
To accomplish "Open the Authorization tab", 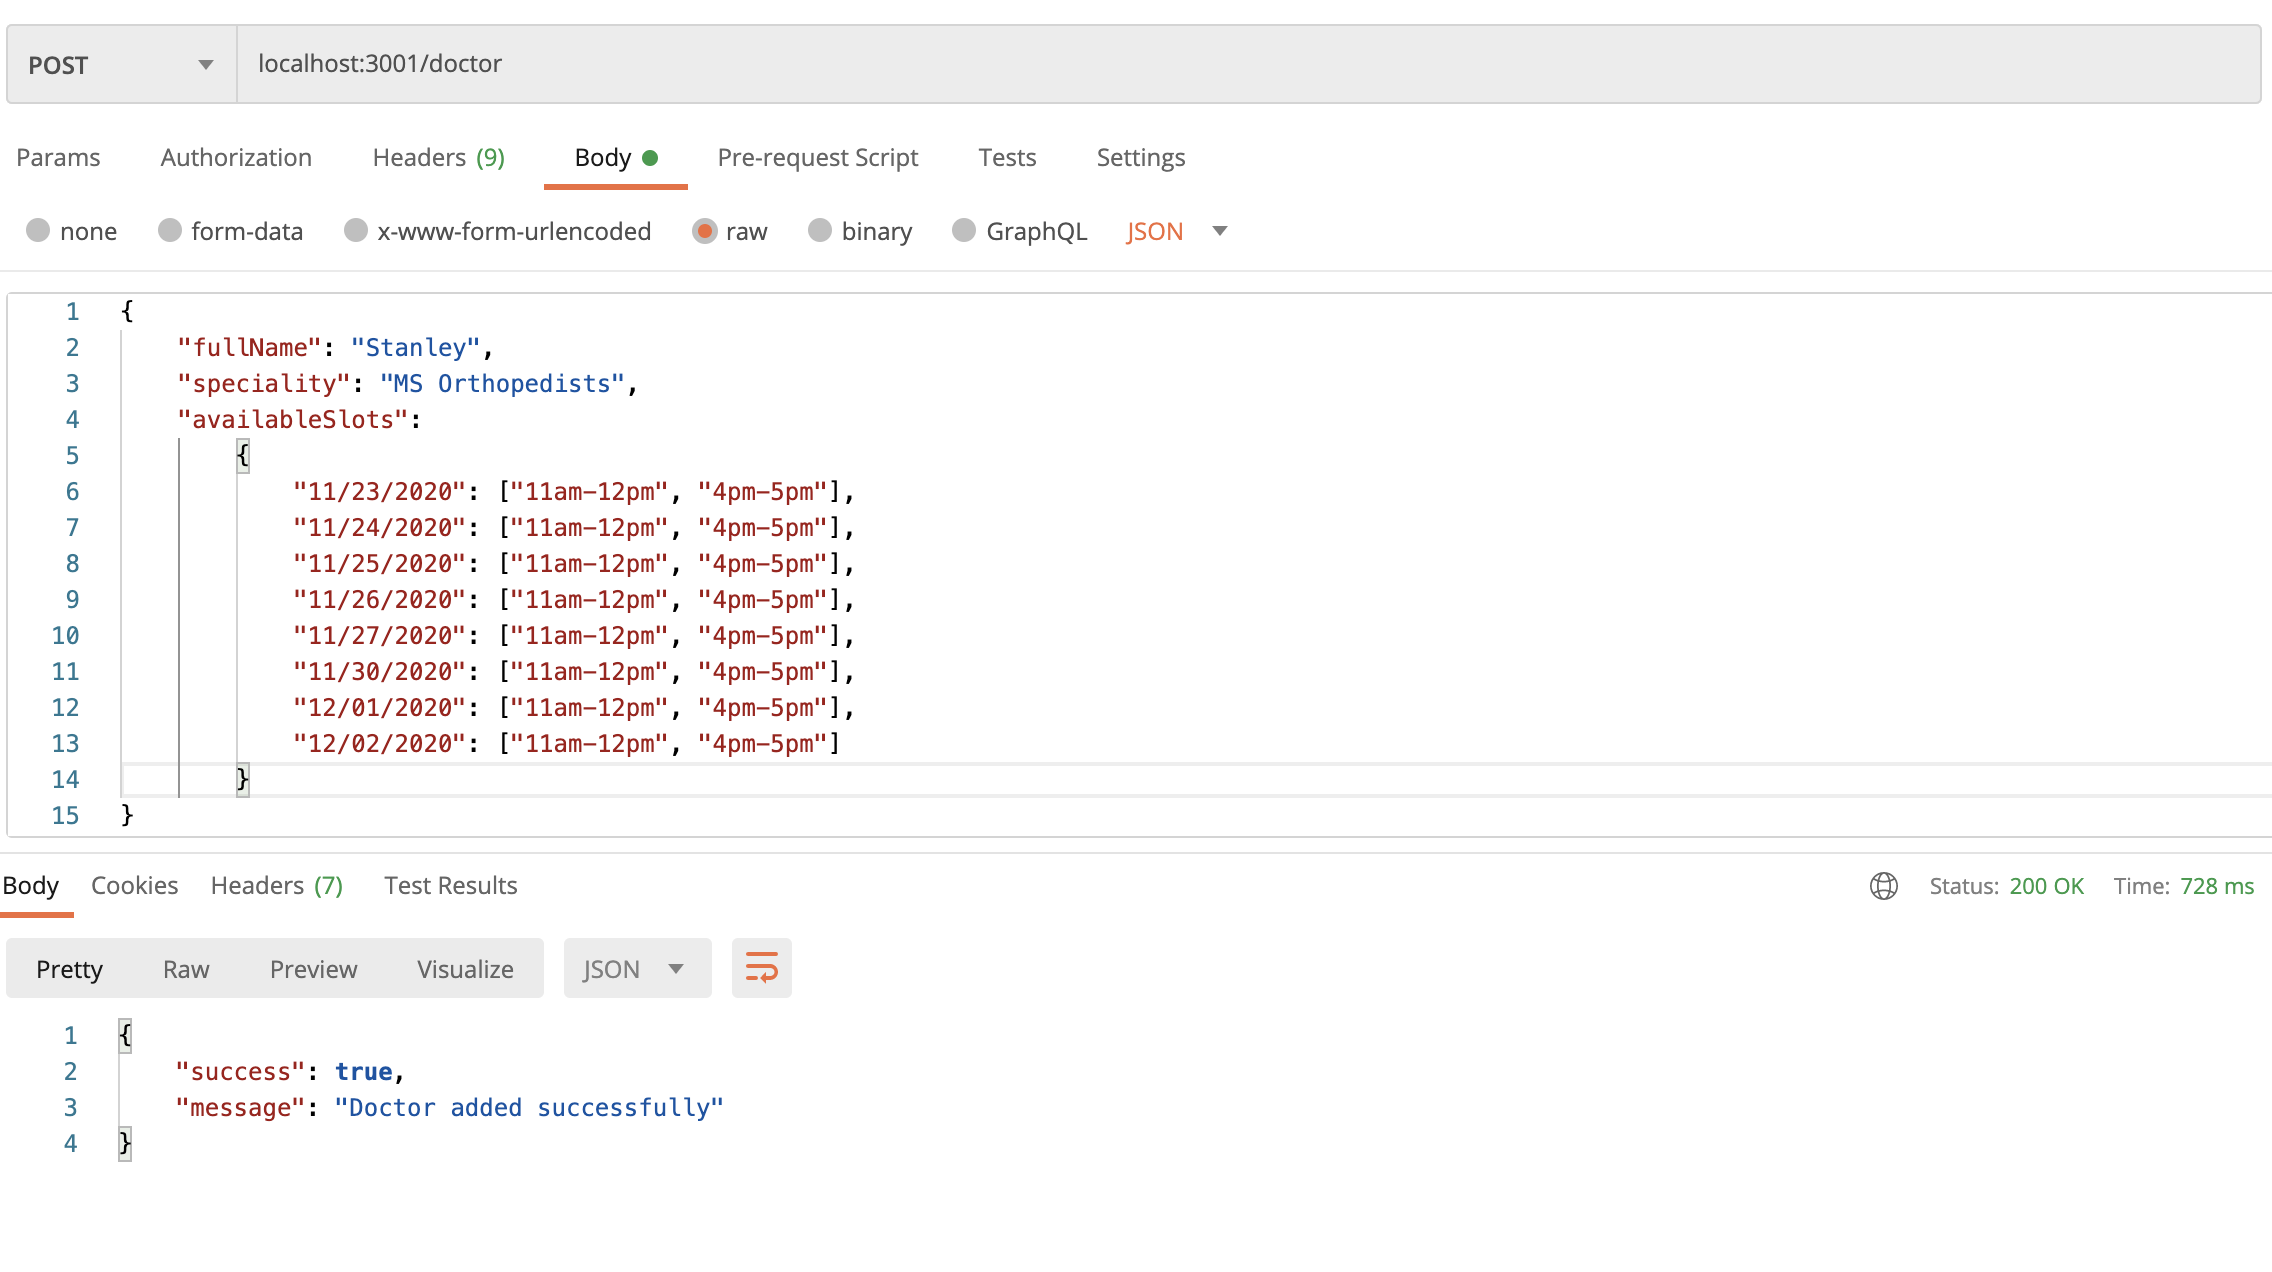I will (x=236, y=157).
